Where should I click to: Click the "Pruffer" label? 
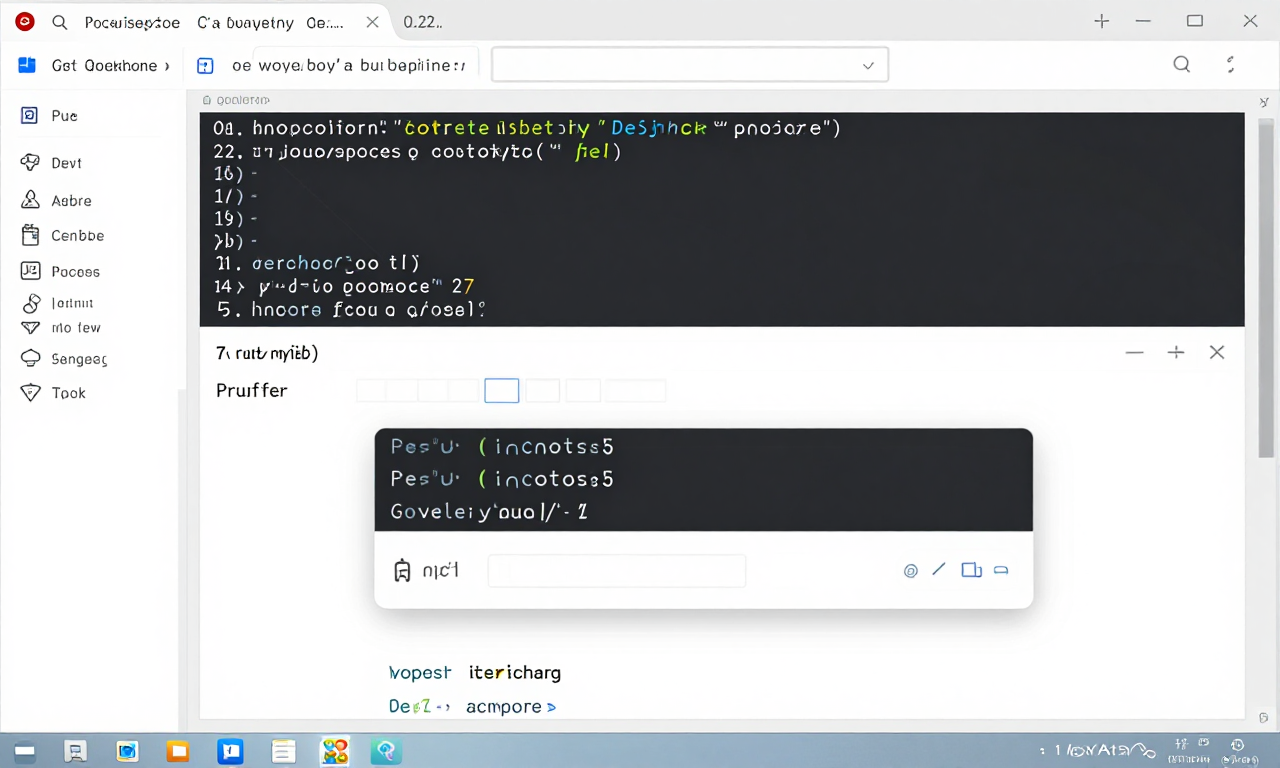pyautogui.click(x=252, y=391)
